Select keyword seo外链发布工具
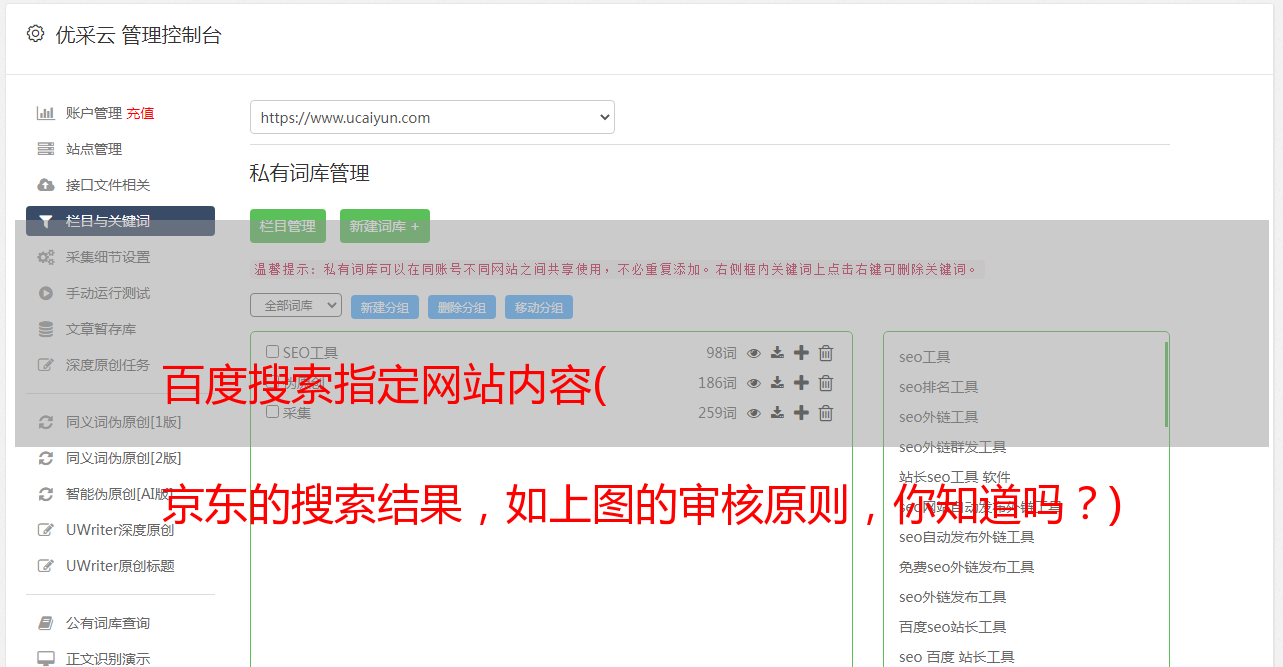 click(953, 597)
